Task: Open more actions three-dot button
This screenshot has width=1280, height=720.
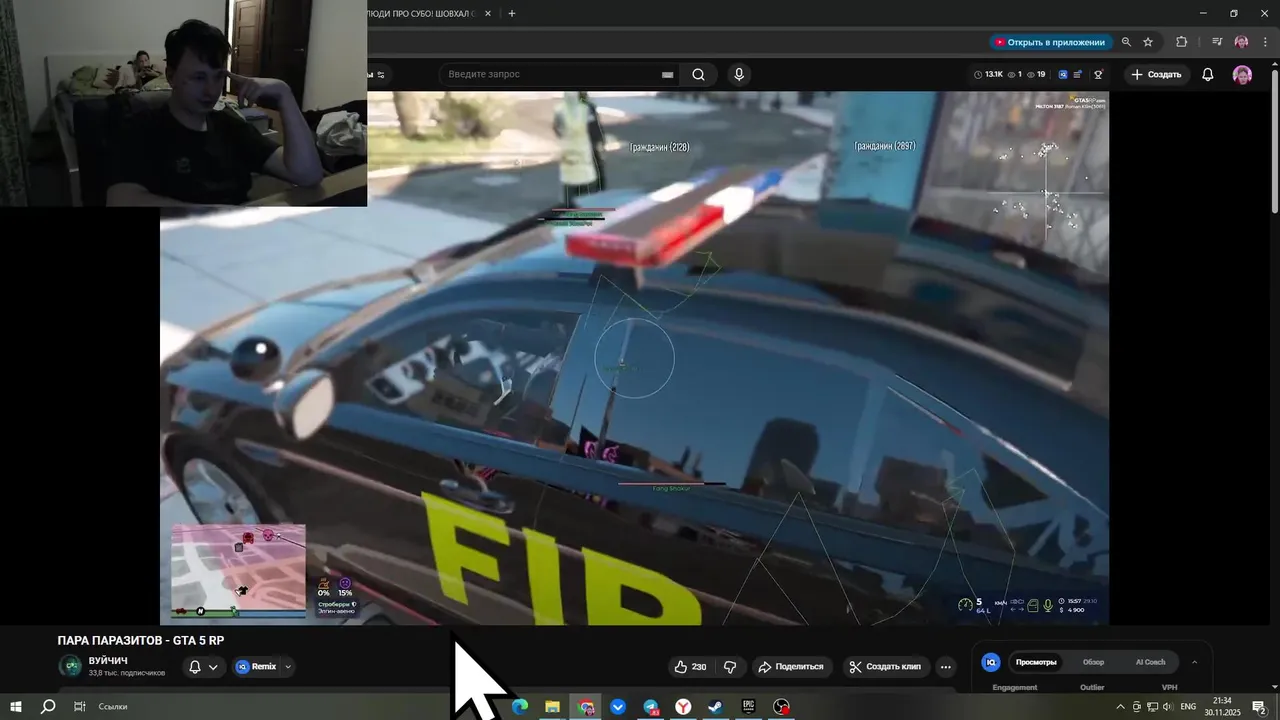Action: (x=946, y=667)
